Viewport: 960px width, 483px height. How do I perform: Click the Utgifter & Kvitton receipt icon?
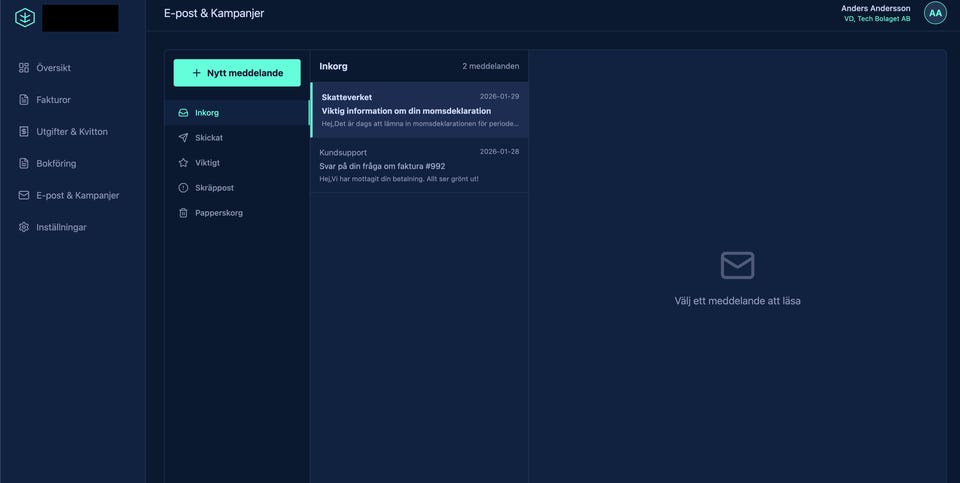(x=24, y=132)
